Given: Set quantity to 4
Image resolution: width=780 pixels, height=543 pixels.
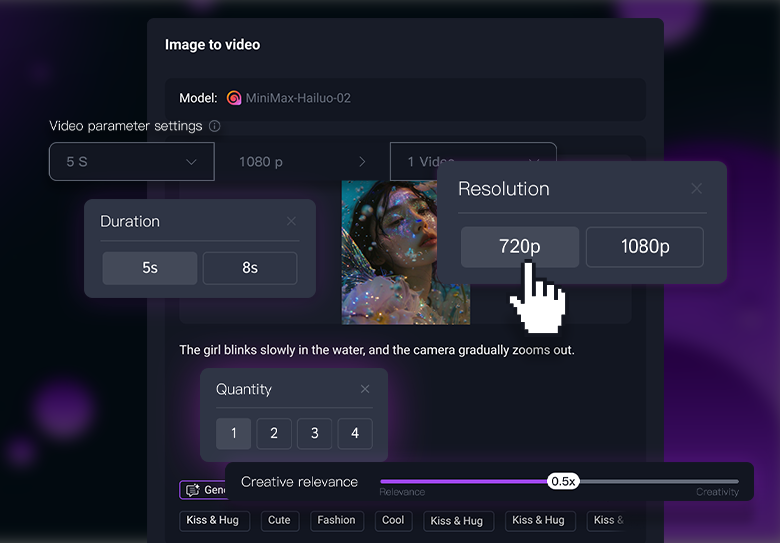Looking at the screenshot, I should tap(355, 433).
